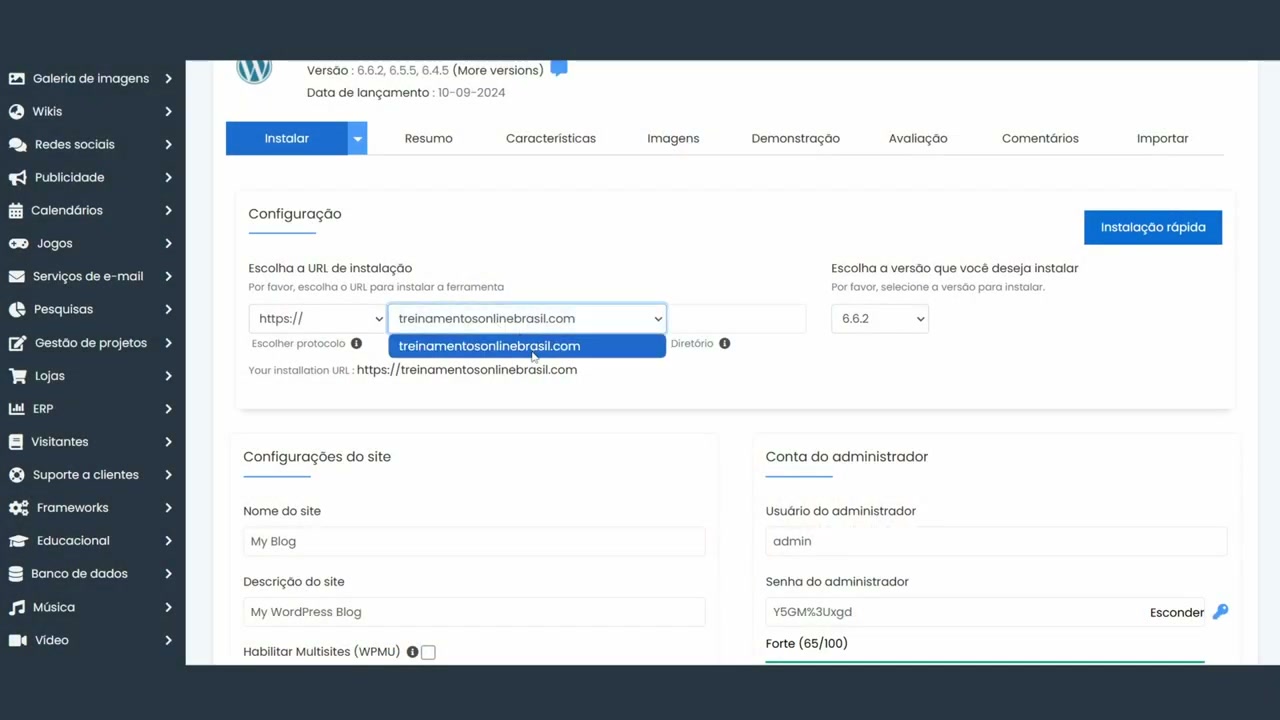Viewport: 1280px width, 720px height.
Task: Click the Jogos gamepad icon
Action: [18, 243]
